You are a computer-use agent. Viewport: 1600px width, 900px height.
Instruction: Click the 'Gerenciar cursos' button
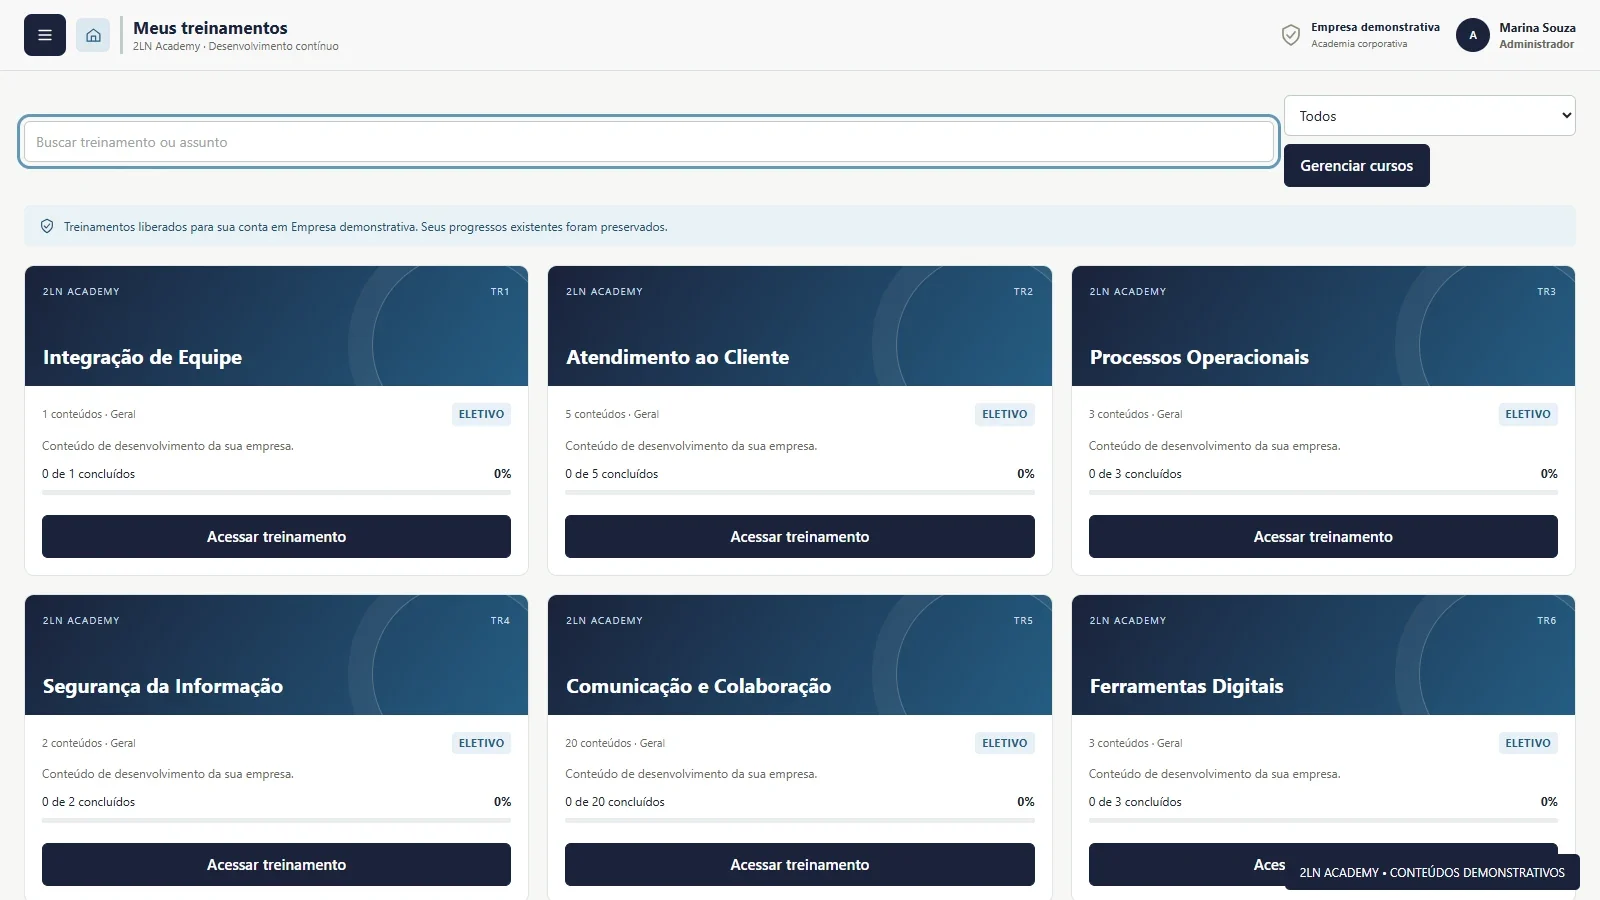tap(1357, 166)
